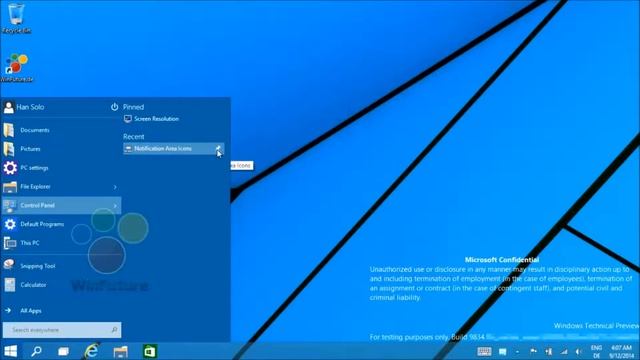Viewport: 640px width, 360px height.
Task: Click the volume speaker tray icon
Action: click(578, 351)
